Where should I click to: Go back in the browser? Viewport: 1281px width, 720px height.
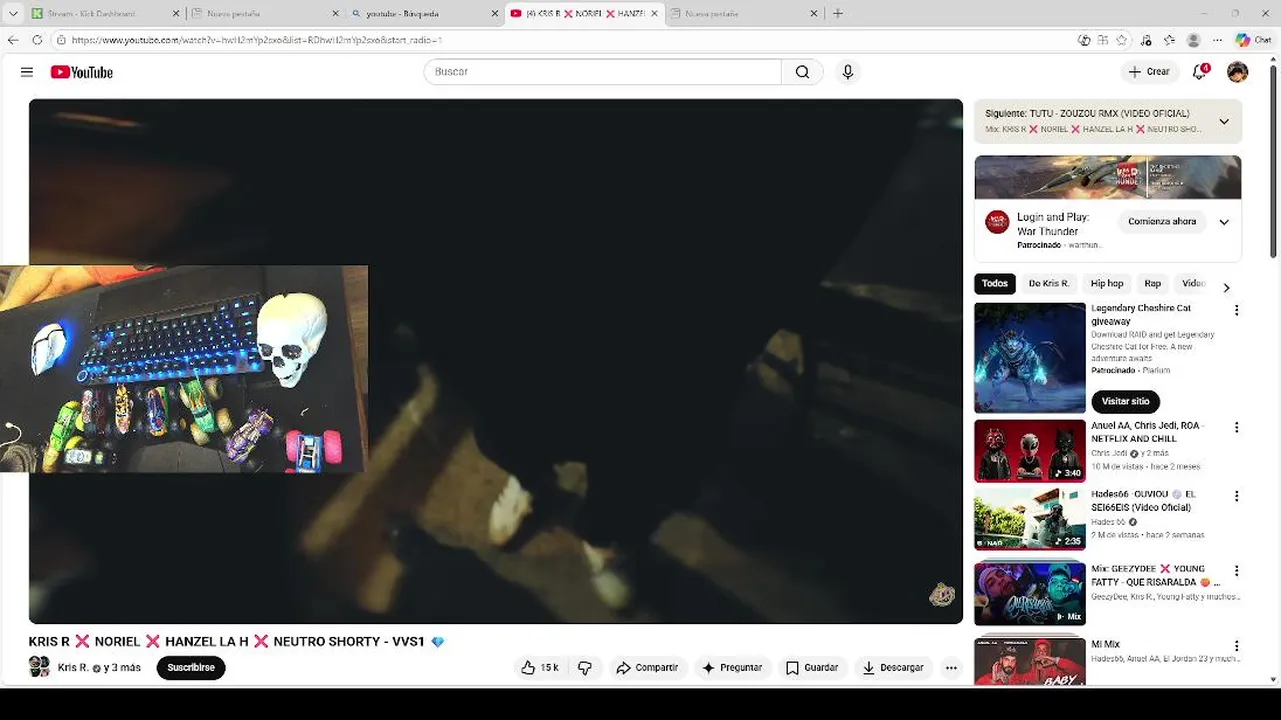tap(13, 40)
